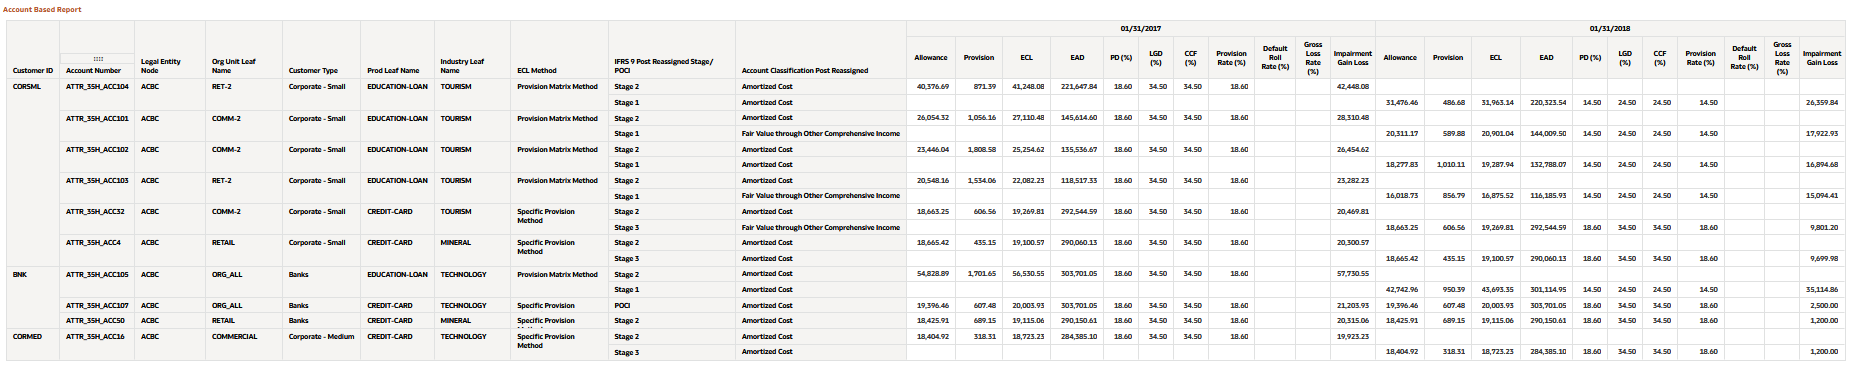
Task: Click the drag handle above Account Number column
Action: 98,59
